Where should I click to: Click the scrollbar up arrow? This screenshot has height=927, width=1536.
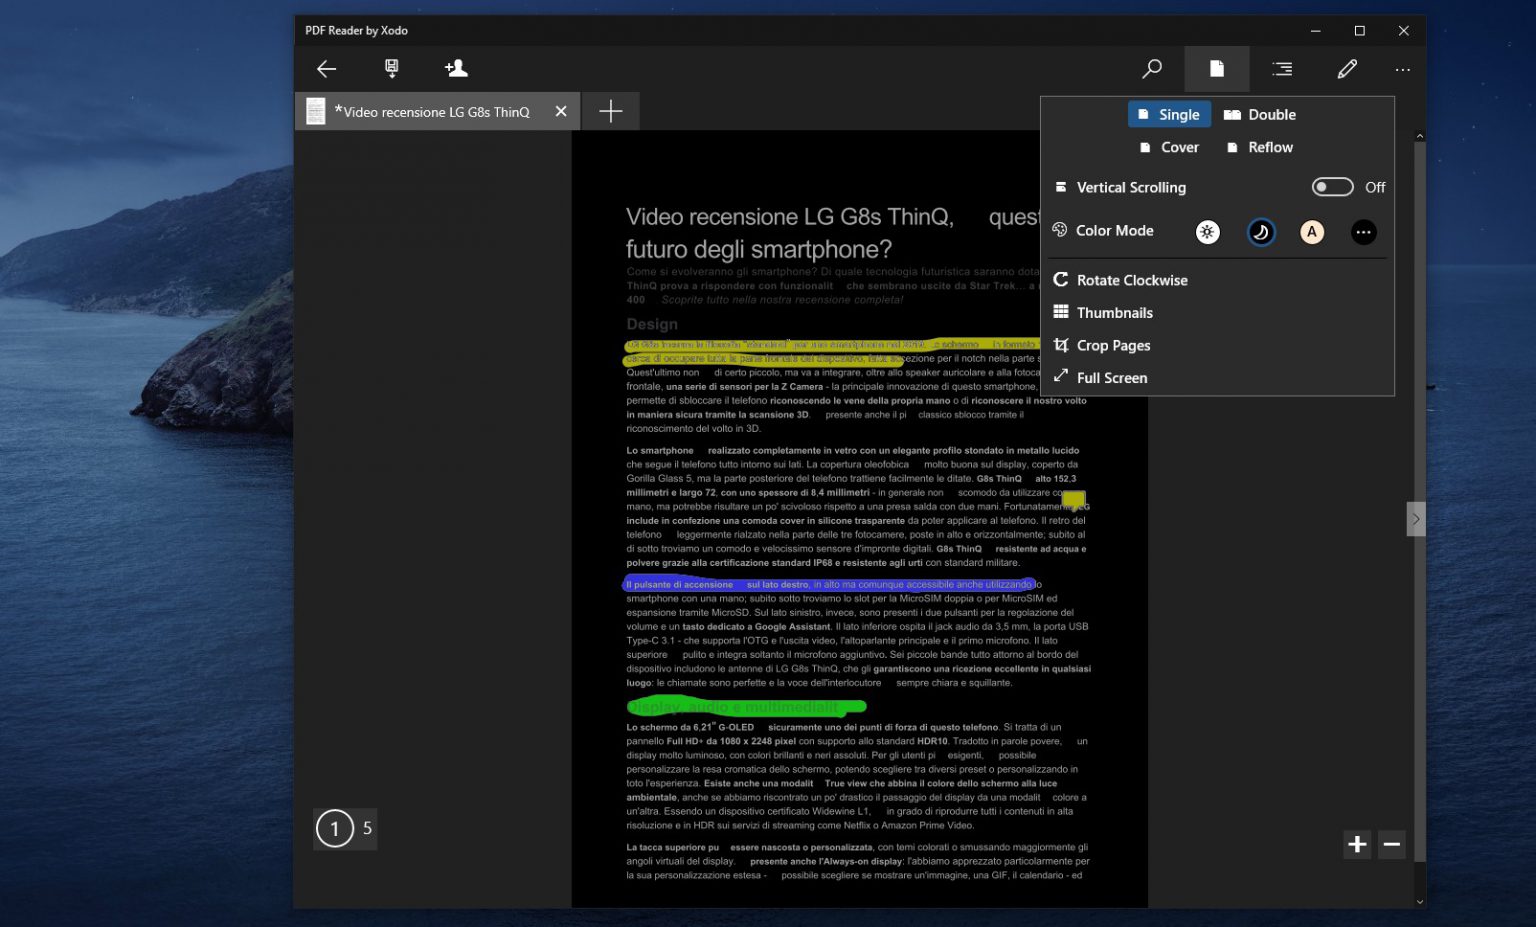[1419, 136]
